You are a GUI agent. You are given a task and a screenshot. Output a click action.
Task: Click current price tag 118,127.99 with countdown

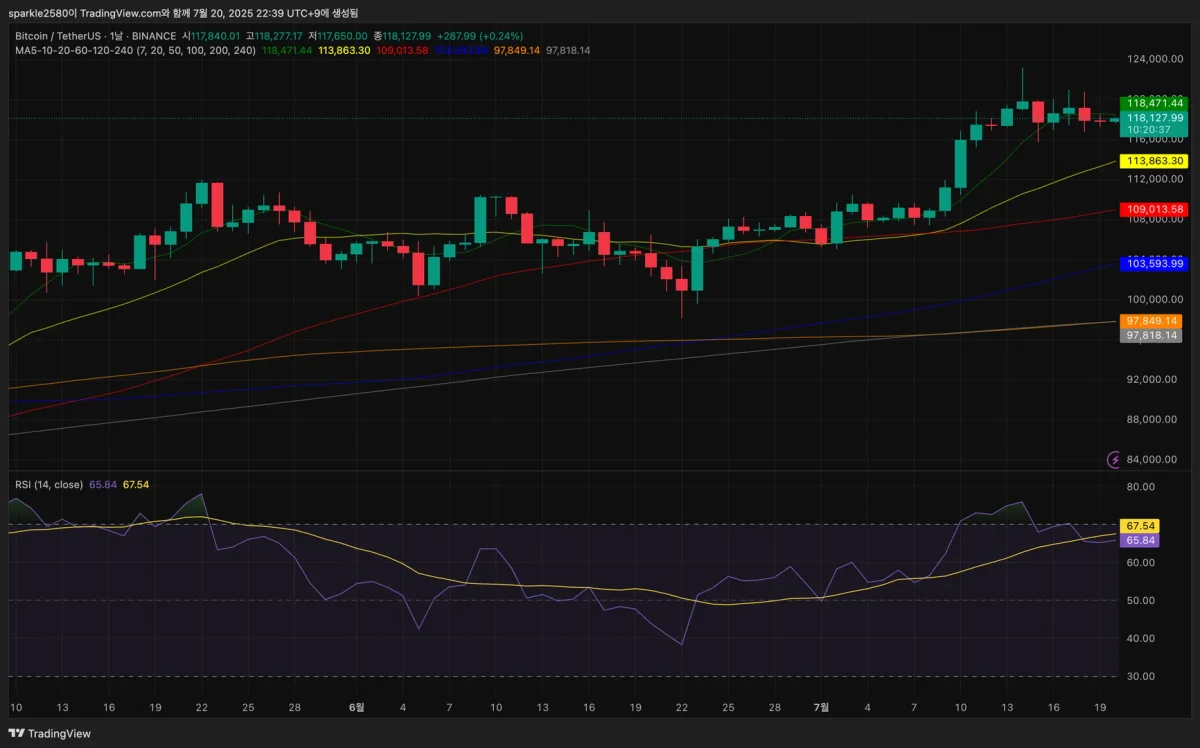pyautogui.click(x=1154, y=123)
